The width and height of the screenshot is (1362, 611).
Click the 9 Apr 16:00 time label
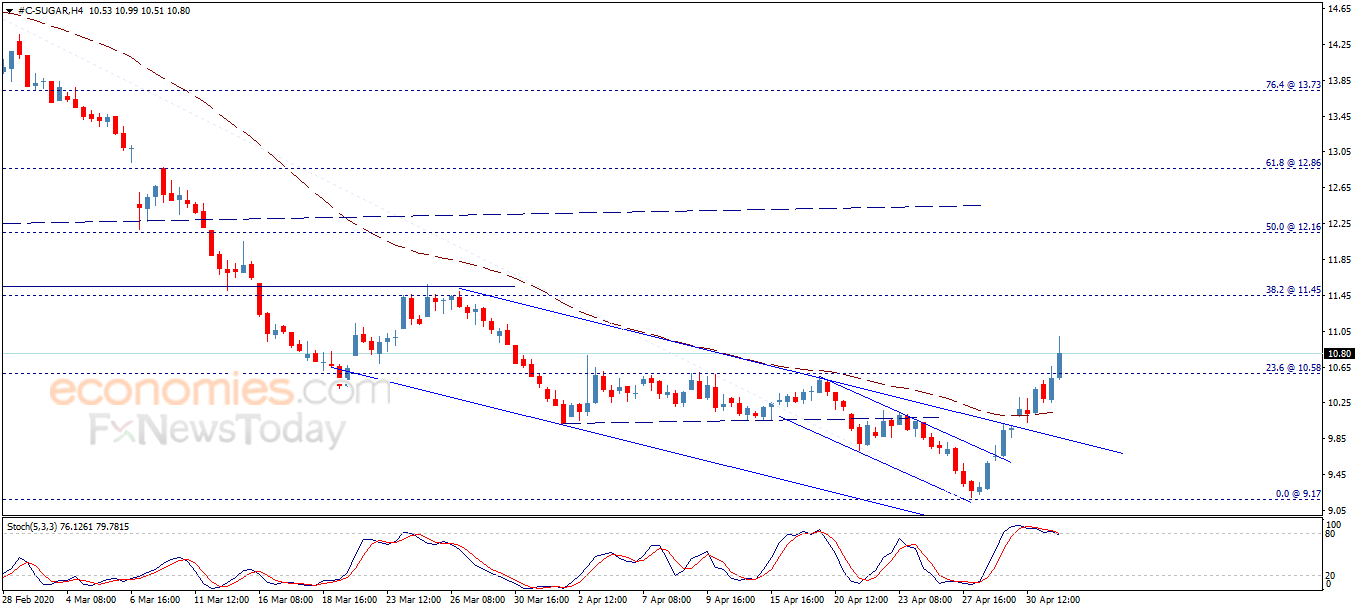[x=732, y=600]
